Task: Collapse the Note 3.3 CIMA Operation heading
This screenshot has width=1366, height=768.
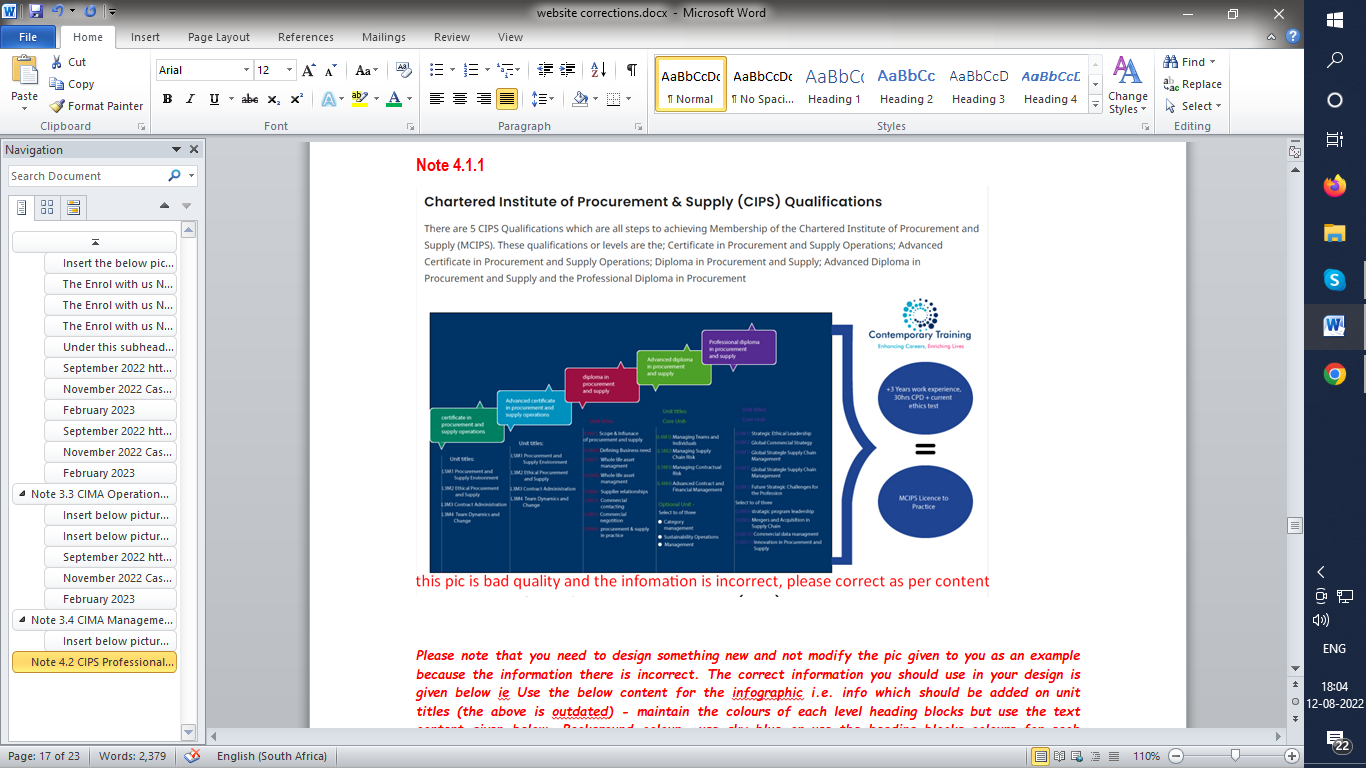Action: 21,494
